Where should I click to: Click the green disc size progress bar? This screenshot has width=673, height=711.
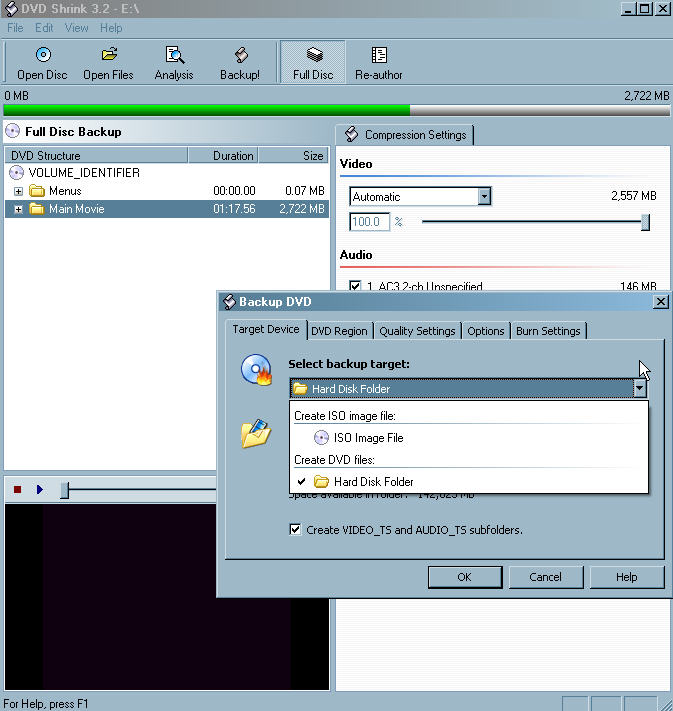[336, 110]
